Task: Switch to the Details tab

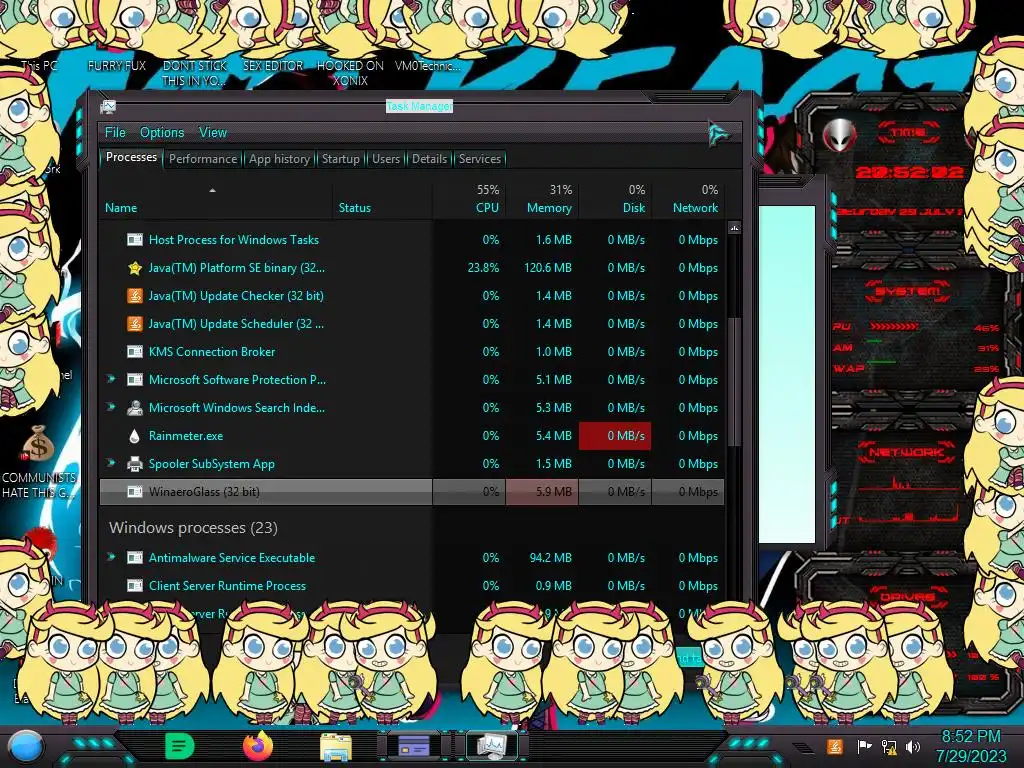Action: (429, 159)
